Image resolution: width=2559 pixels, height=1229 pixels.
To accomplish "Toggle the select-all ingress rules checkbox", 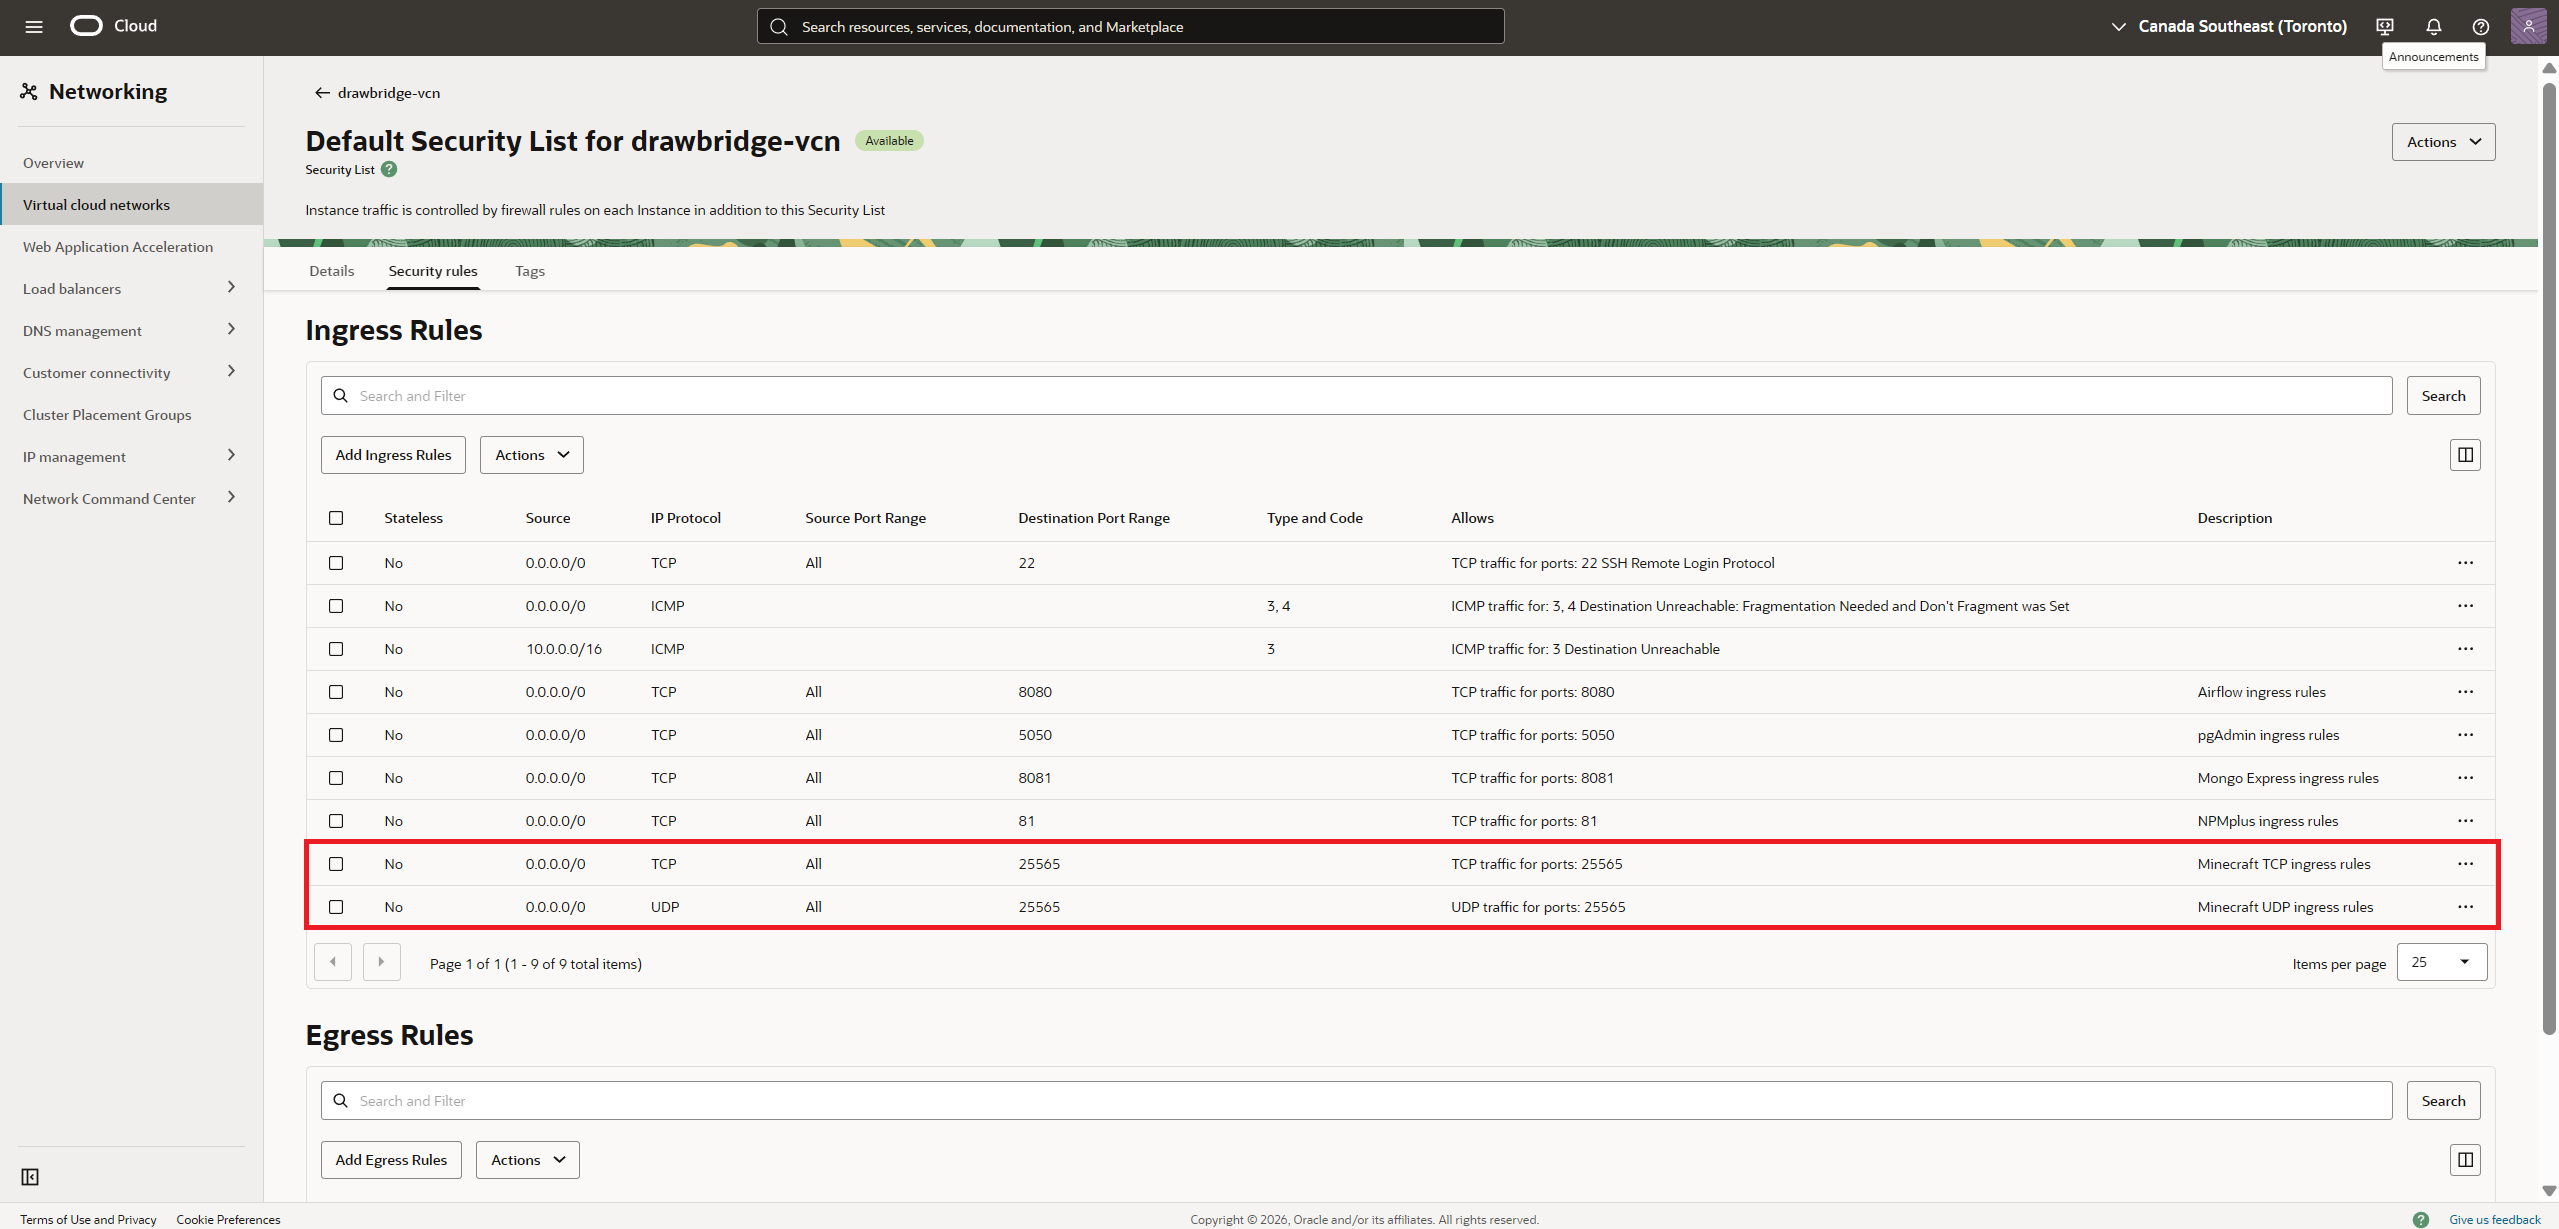I will [336, 518].
